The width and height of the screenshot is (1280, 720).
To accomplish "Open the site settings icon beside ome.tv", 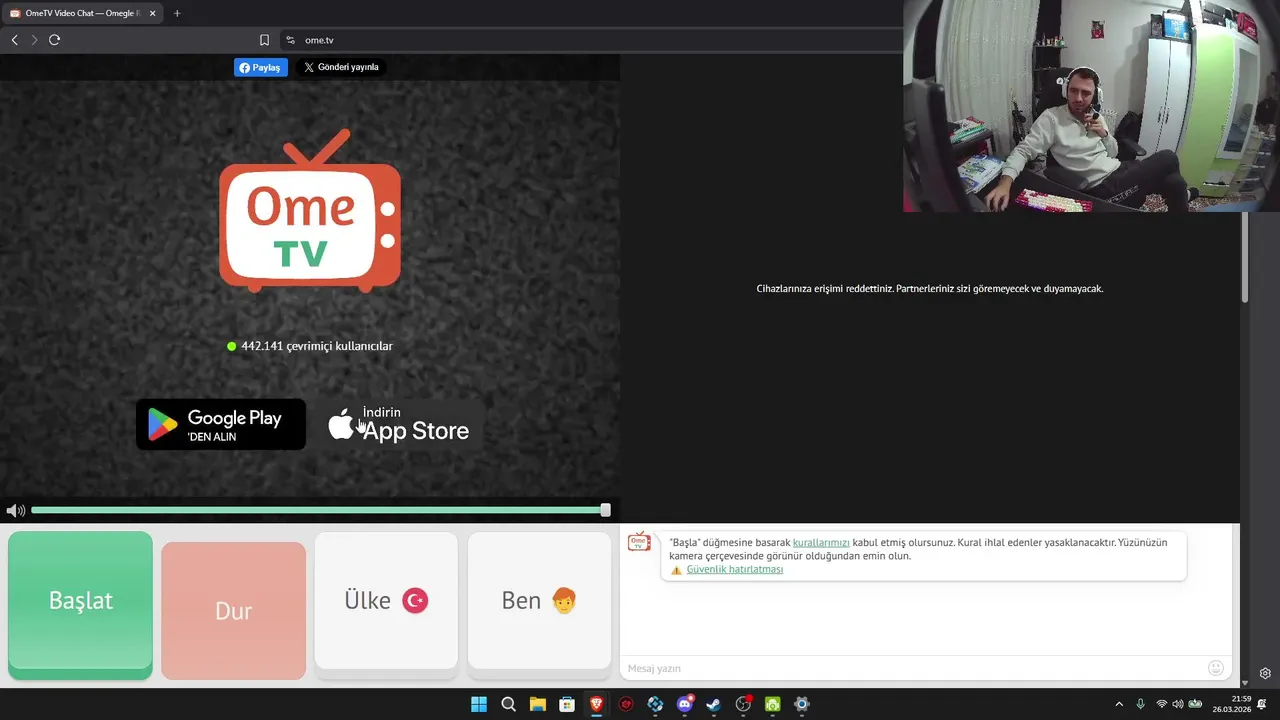I will pos(290,40).
